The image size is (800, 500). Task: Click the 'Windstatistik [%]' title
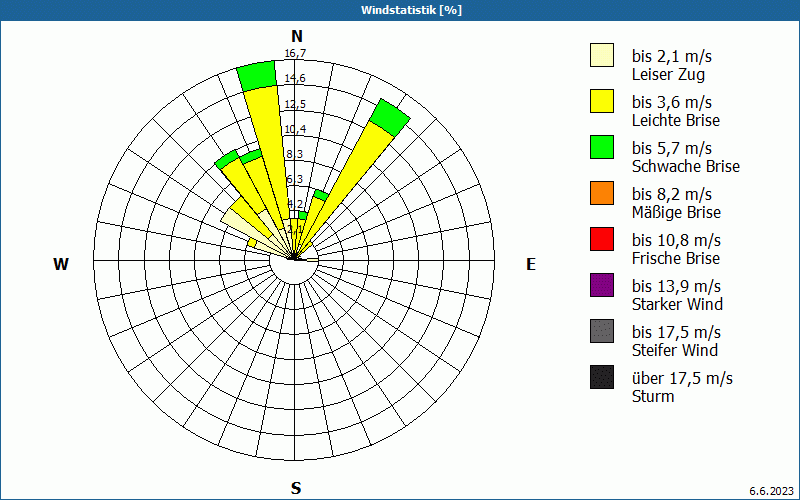[x=411, y=10]
